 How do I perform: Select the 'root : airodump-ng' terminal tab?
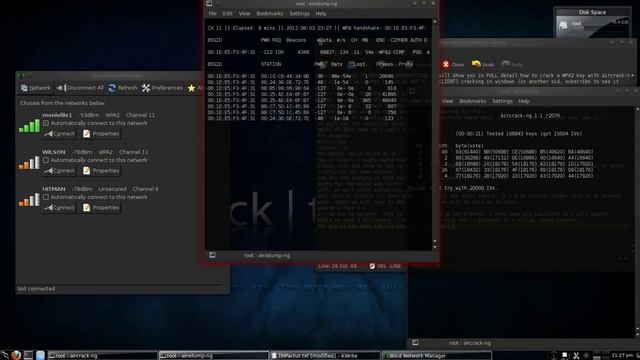click(267, 256)
